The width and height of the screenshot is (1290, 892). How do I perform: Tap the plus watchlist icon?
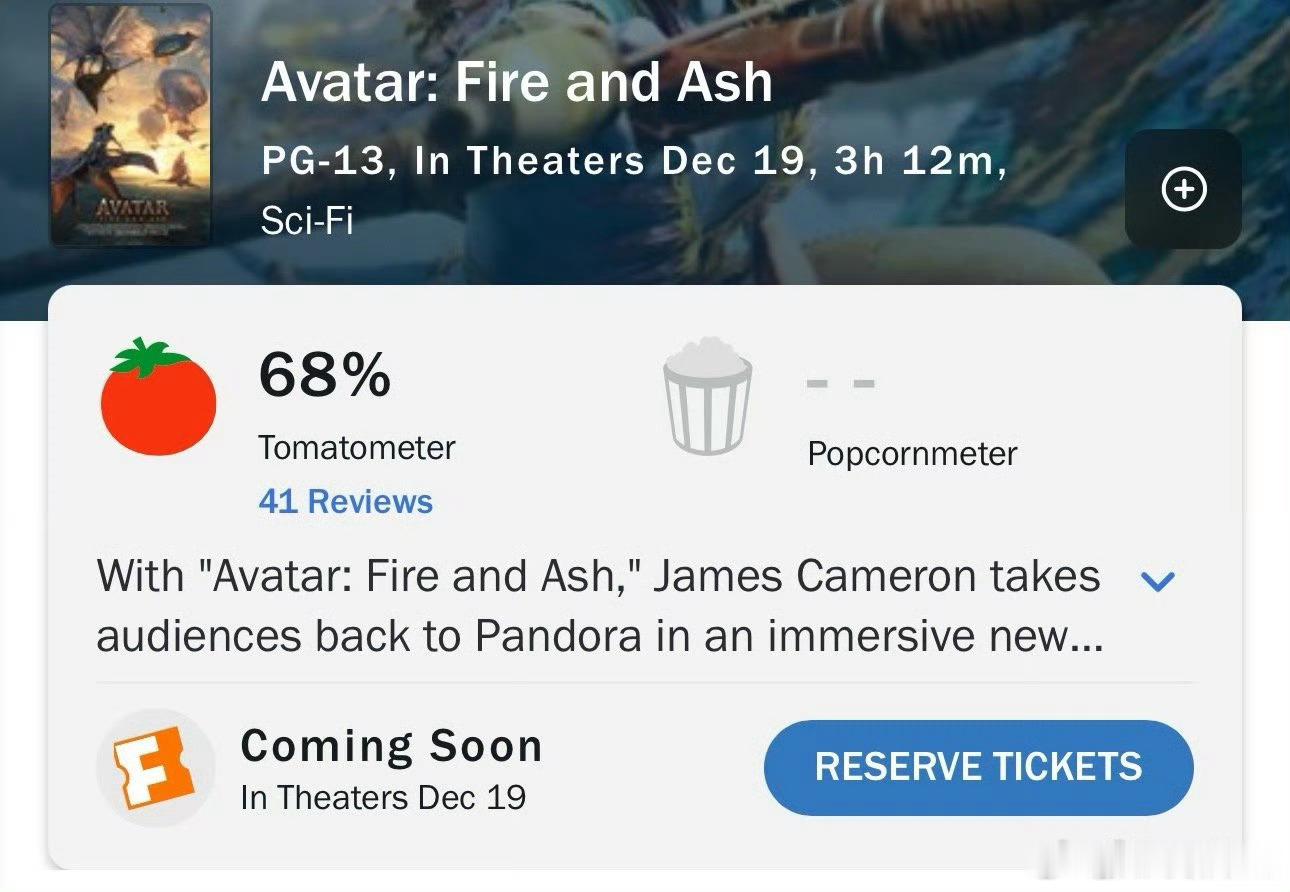point(1184,189)
